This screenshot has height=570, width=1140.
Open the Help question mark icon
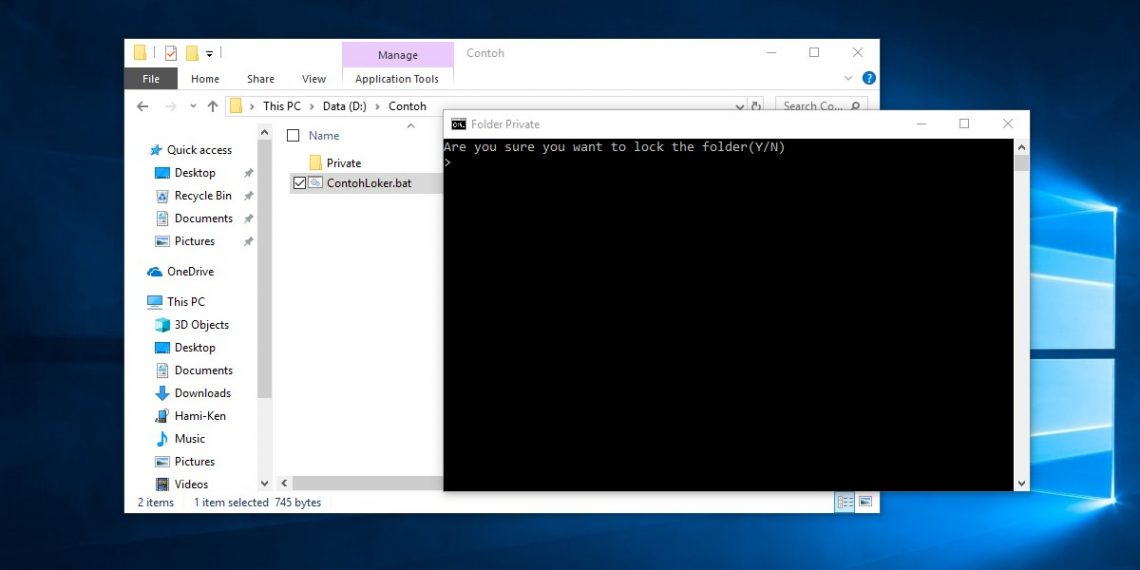(869, 78)
